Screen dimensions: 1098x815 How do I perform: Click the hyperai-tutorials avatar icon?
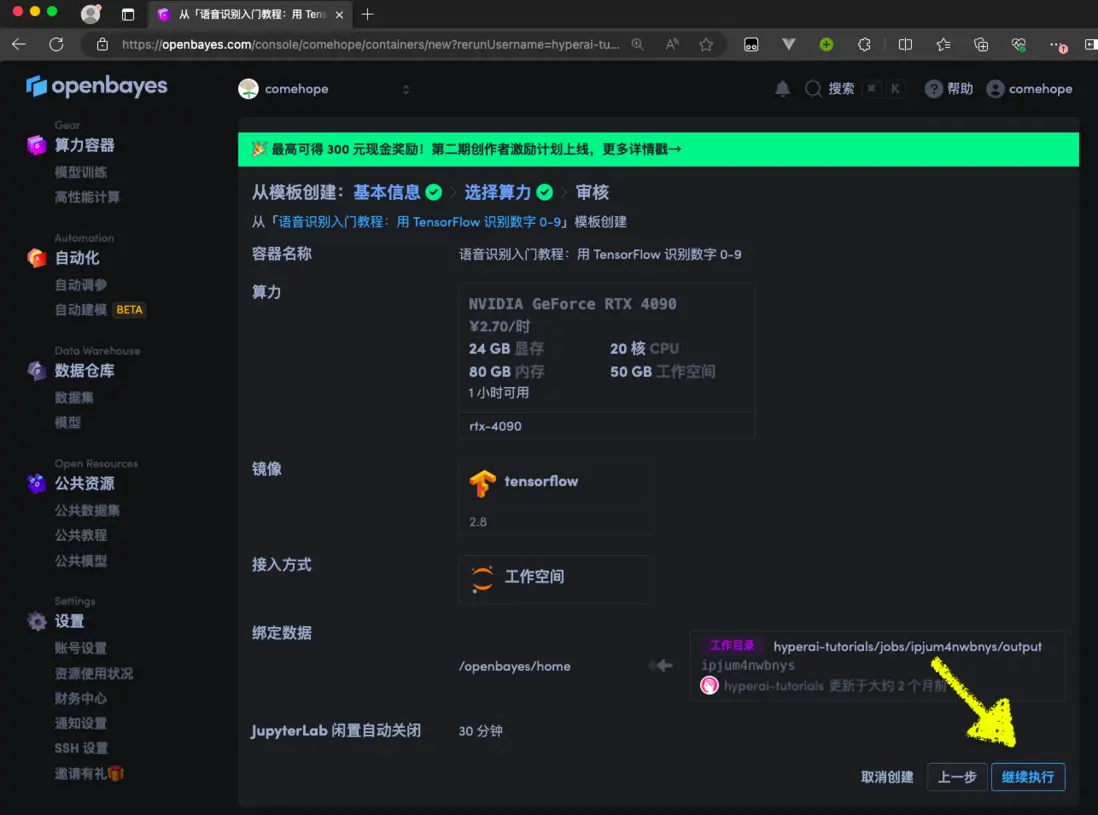[709, 685]
